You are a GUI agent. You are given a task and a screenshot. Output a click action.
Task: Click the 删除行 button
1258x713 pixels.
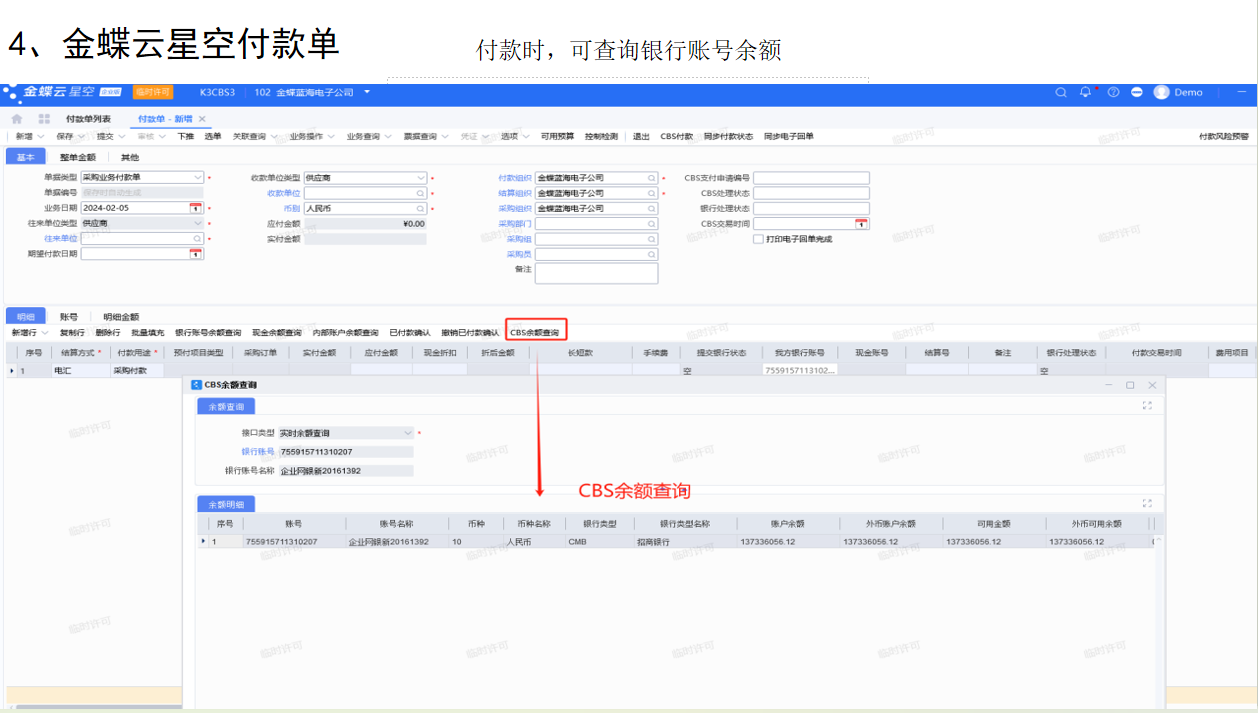(x=108, y=332)
